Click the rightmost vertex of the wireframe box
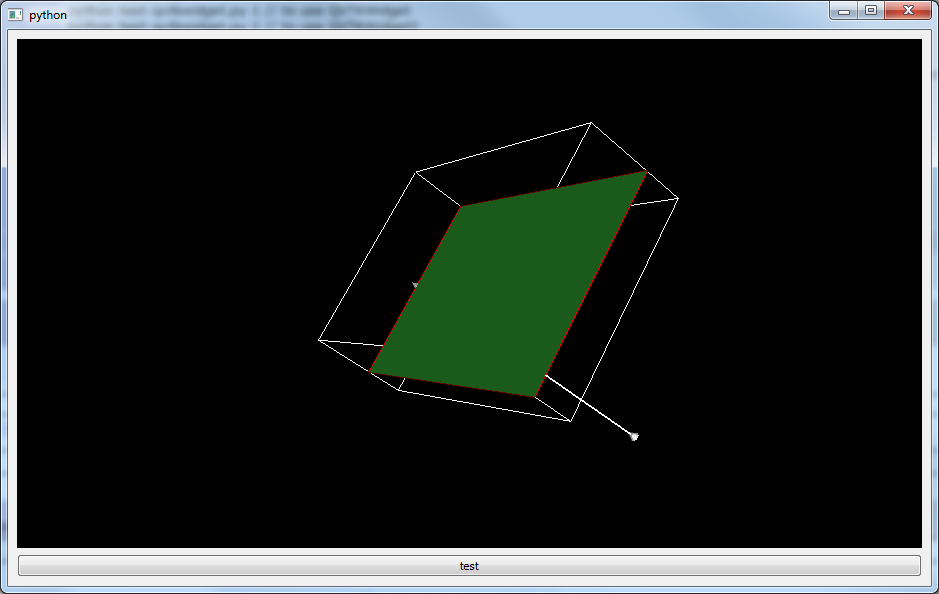Viewport: 939px width, 594px height. (x=678, y=199)
